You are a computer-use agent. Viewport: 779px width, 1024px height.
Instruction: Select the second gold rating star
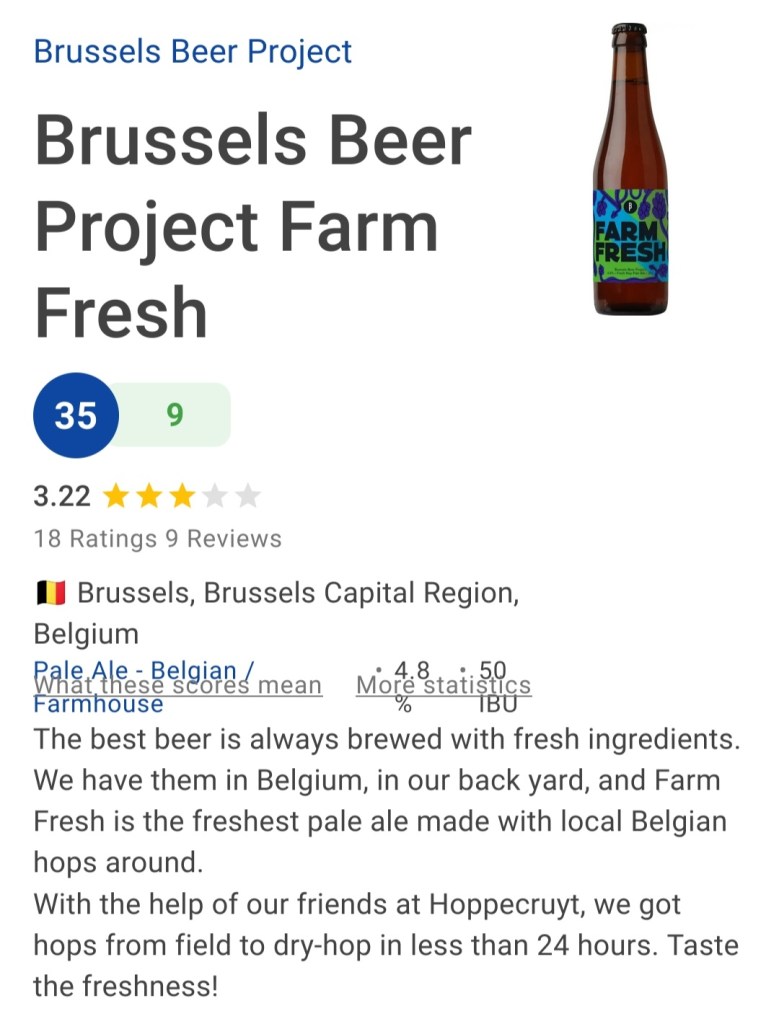coord(149,496)
